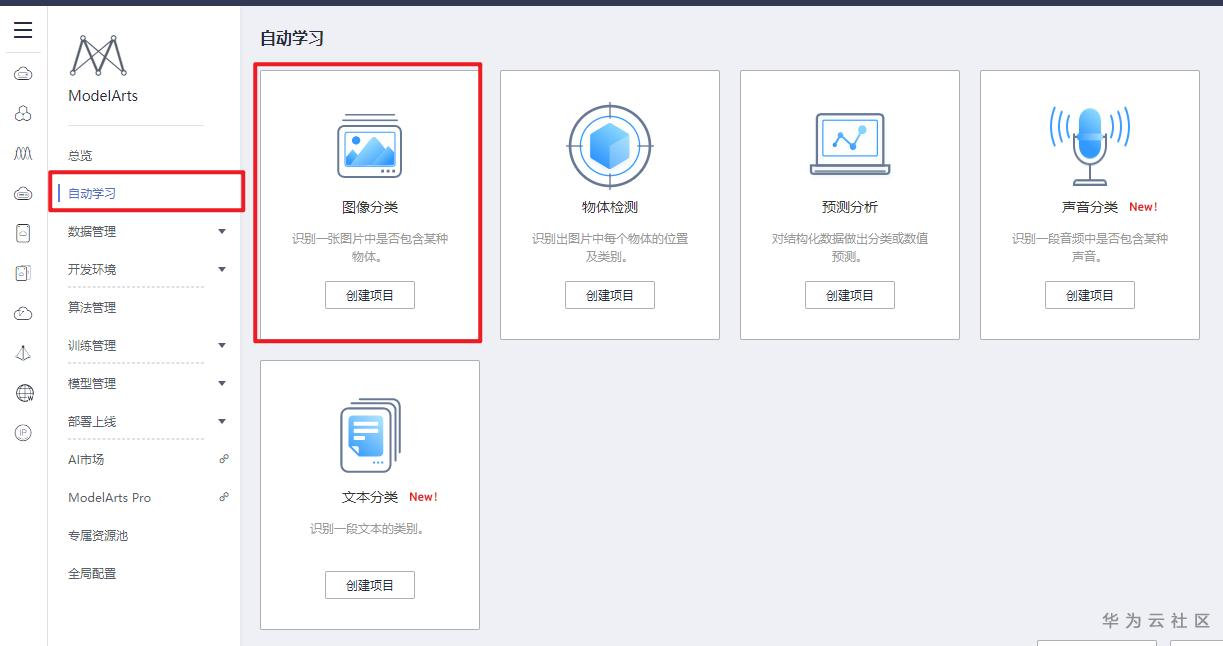
Task: Click the three-circles cluster icon in rail
Action: pos(23,114)
